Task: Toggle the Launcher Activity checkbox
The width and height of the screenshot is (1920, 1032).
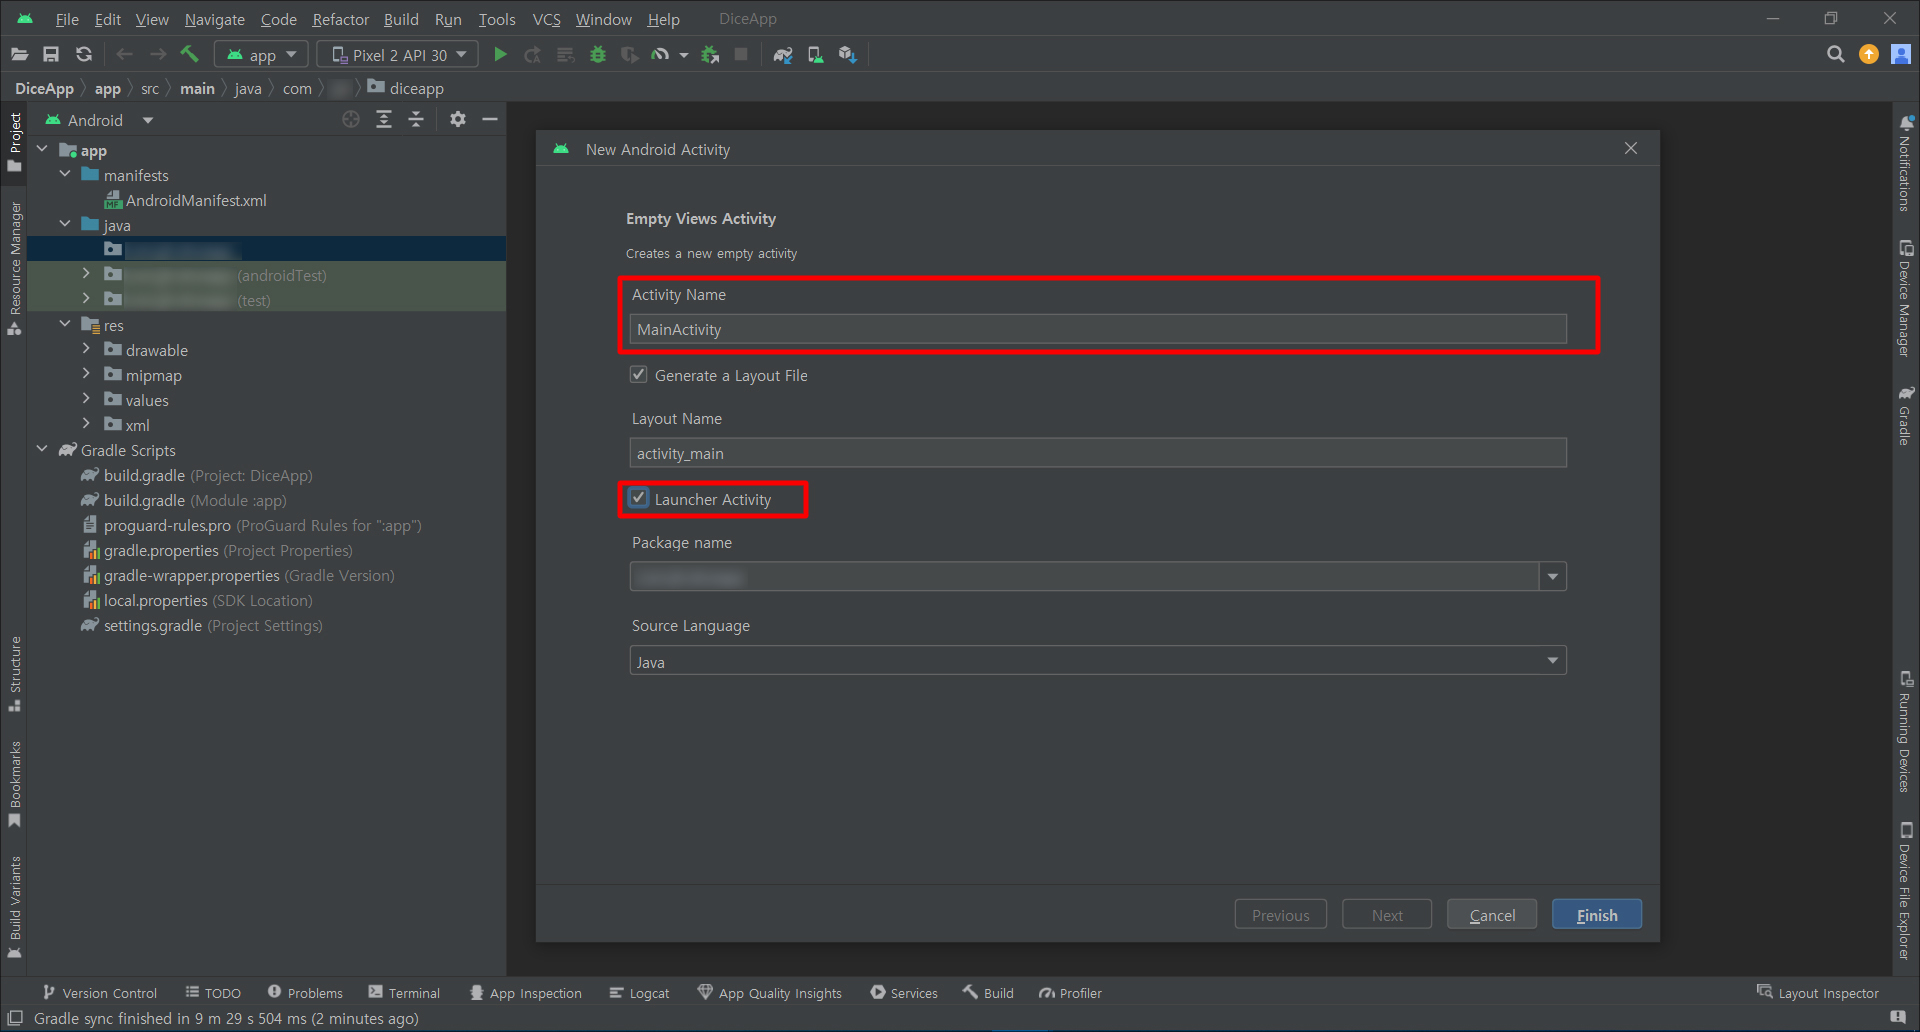Action: coord(638,498)
